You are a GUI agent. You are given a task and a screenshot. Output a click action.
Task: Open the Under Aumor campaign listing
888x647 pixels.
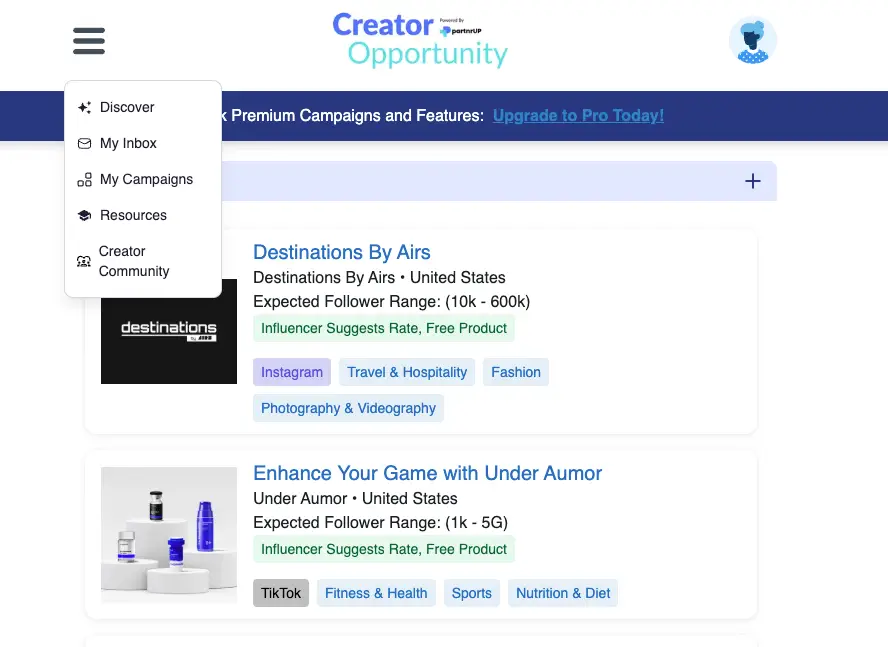tap(427, 473)
